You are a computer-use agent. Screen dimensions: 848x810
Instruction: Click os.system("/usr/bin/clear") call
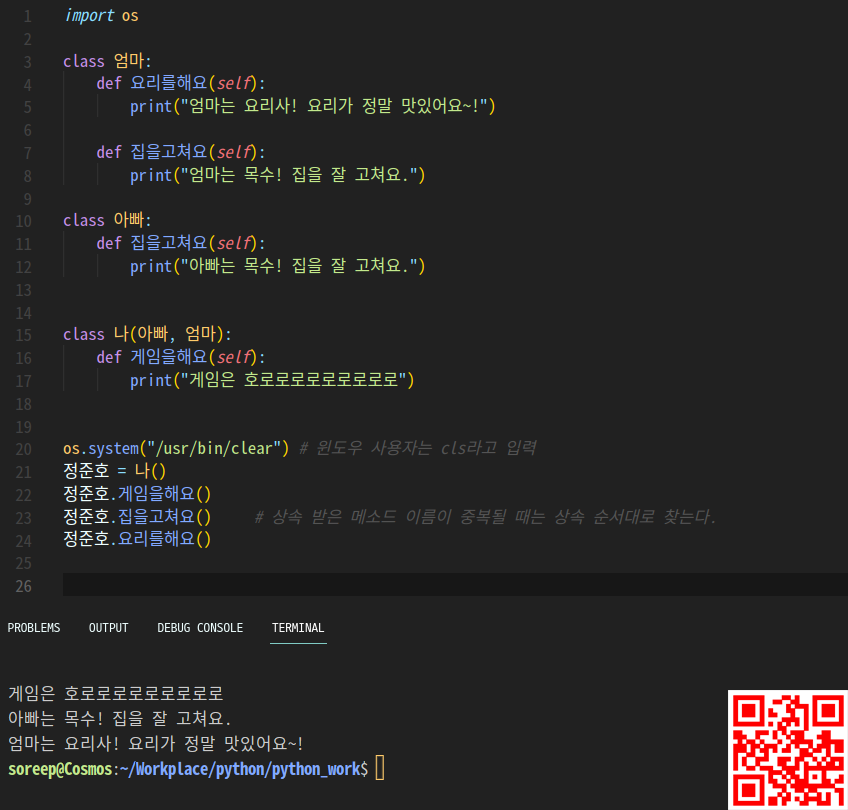[x=176, y=448]
